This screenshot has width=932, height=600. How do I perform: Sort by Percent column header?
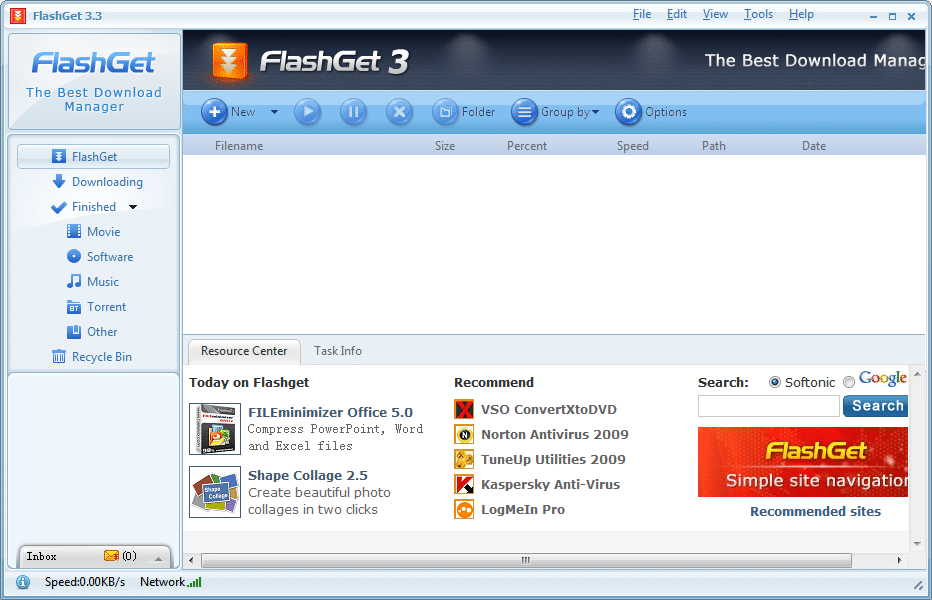point(527,146)
